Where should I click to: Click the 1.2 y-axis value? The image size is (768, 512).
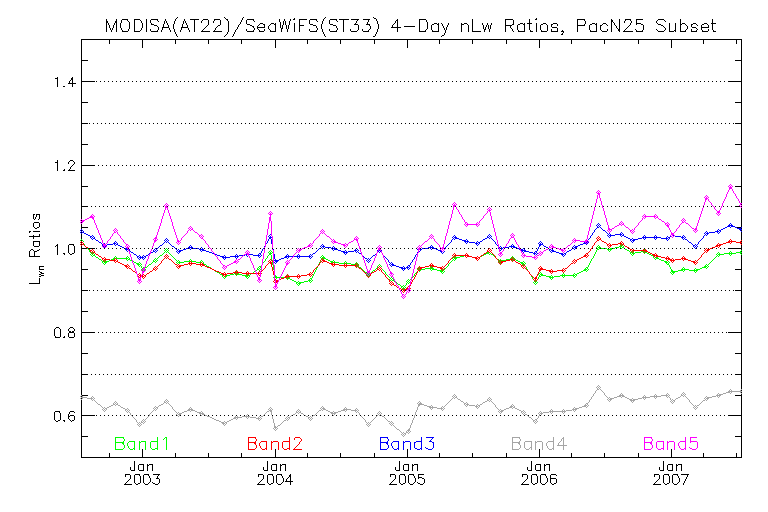point(64,166)
